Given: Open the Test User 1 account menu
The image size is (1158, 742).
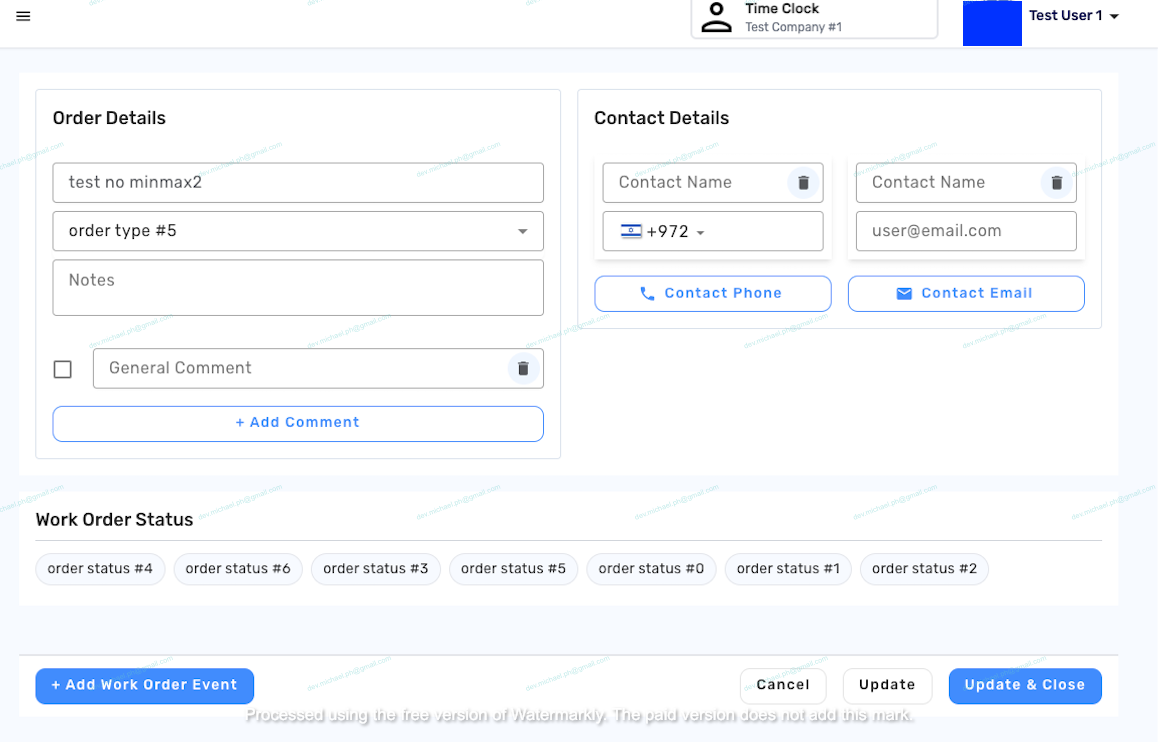Looking at the screenshot, I should [1074, 16].
